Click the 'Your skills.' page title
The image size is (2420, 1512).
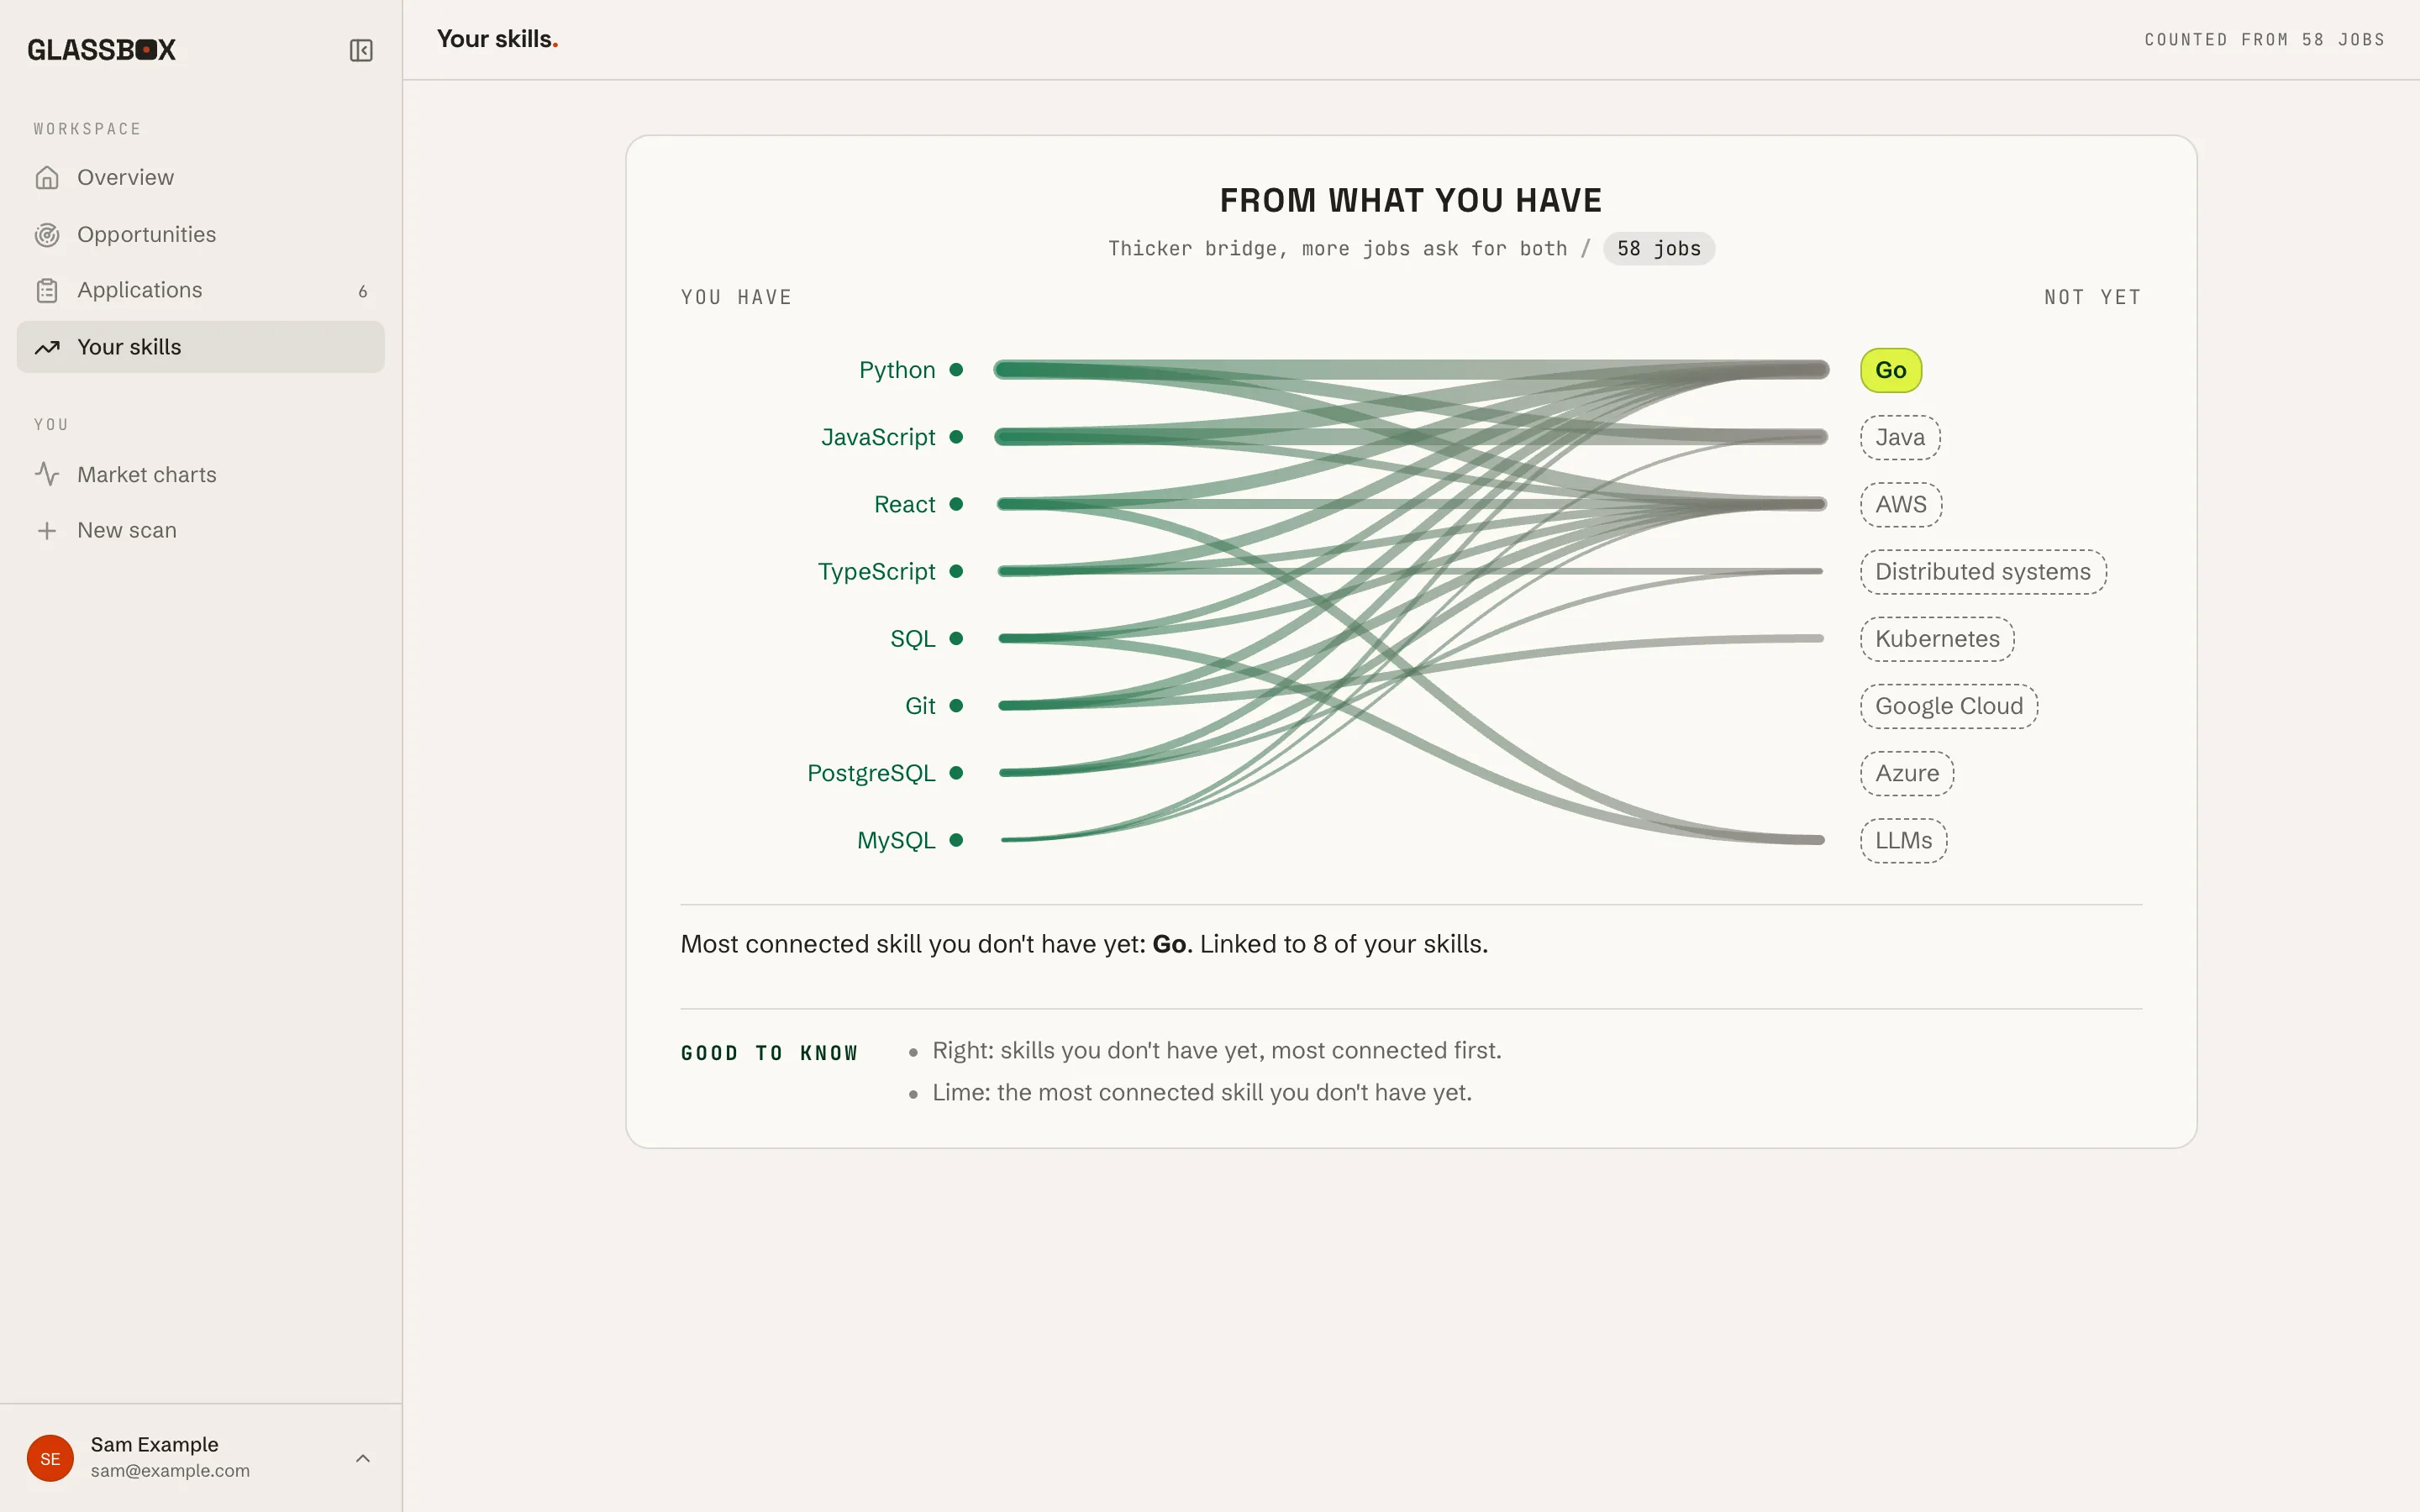coord(497,39)
